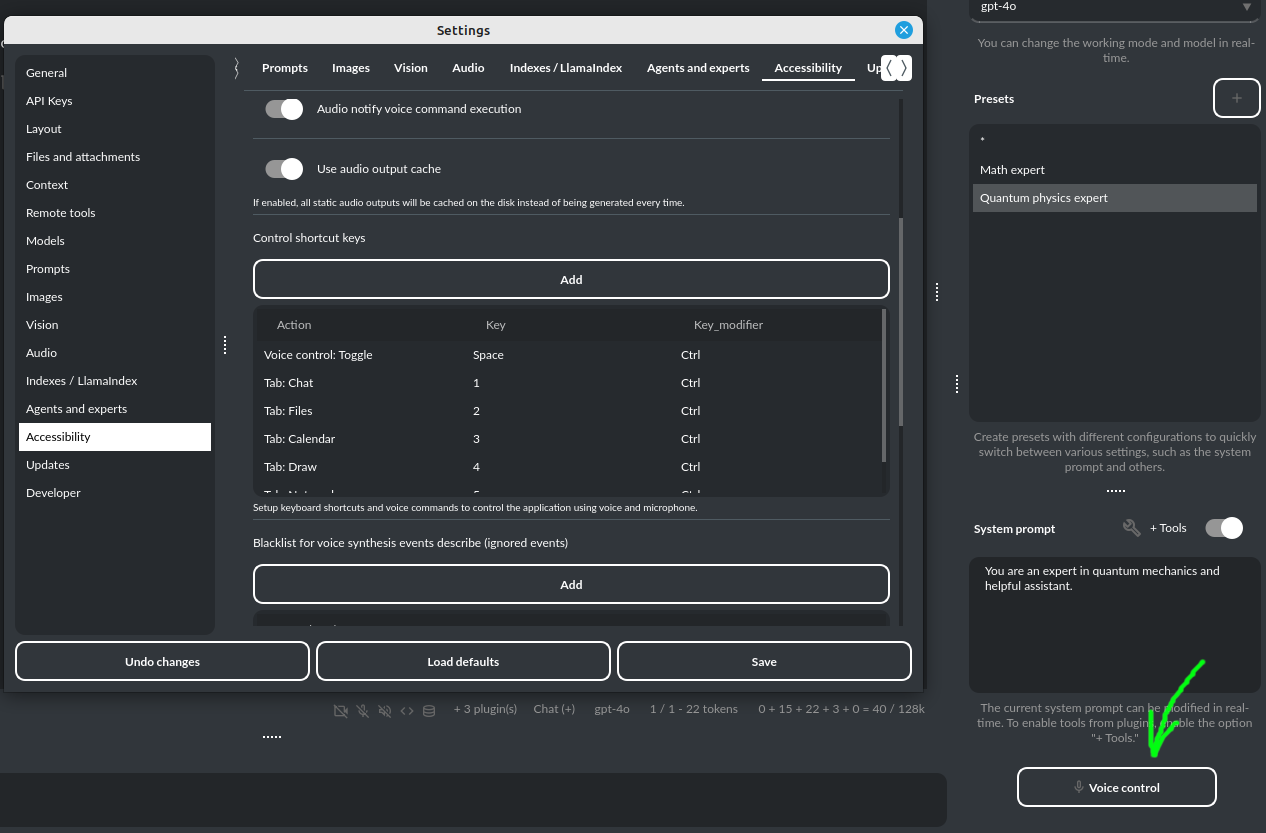The width and height of the screenshot is (1266, 833).
Task: Toggle the + Tools switch
Action: [1224, 528]
